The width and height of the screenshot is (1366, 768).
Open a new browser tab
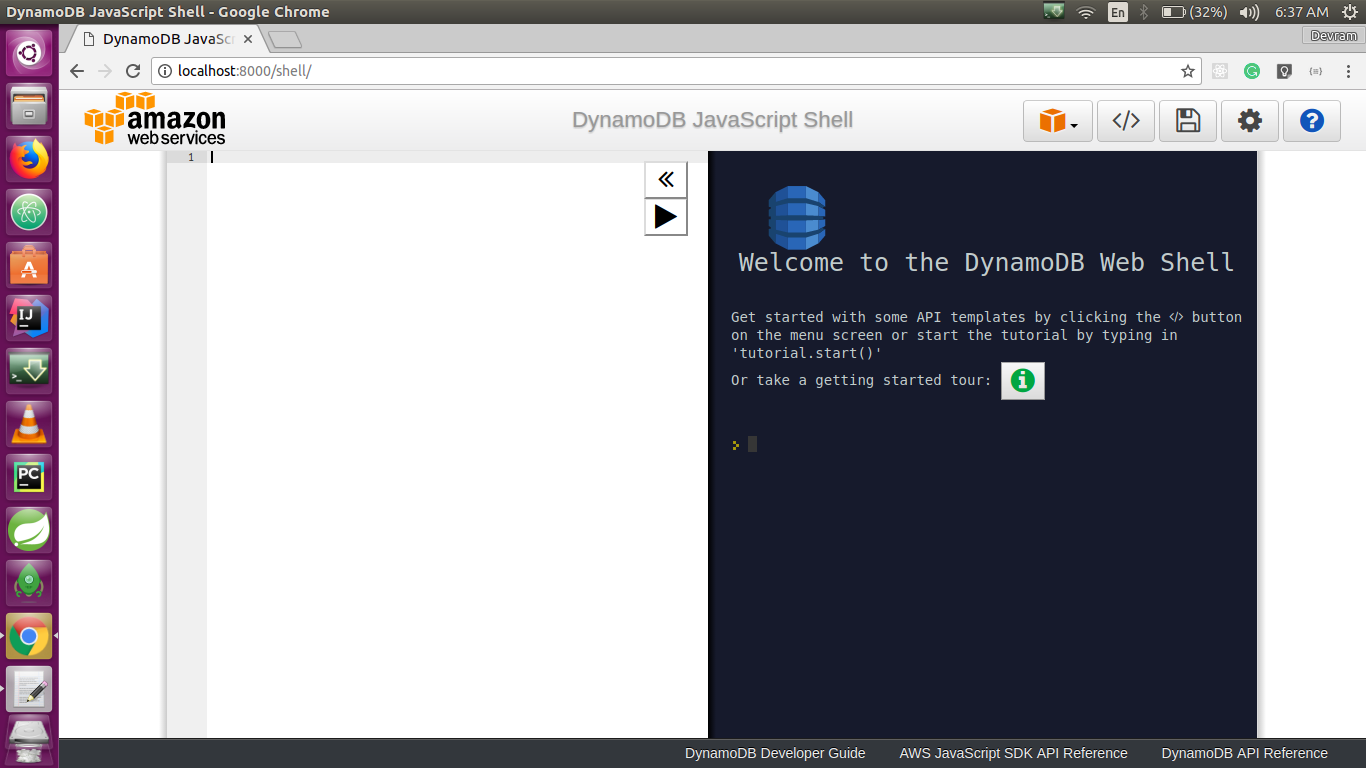pyautogui.click(x=285, y=40)
